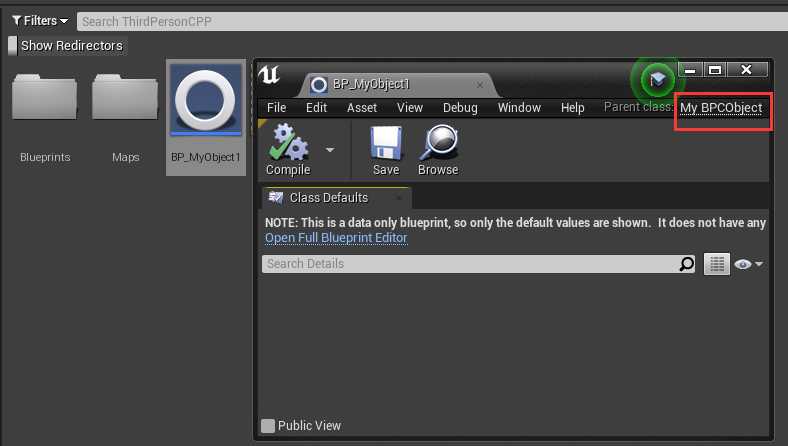This screenshot has width=788, height=446.
Task: Click the Search ThirdPersonCPP field
Action: (432, 22)
